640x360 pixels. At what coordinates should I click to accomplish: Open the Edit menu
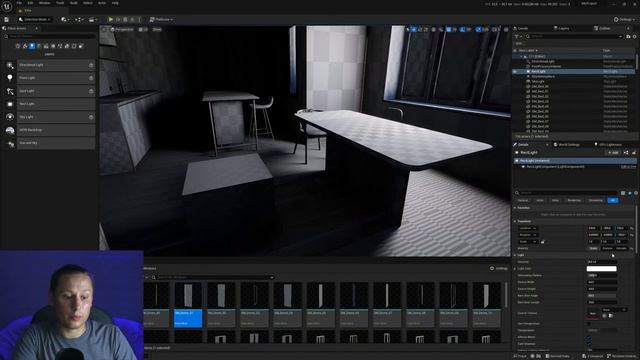pos(30,3)
